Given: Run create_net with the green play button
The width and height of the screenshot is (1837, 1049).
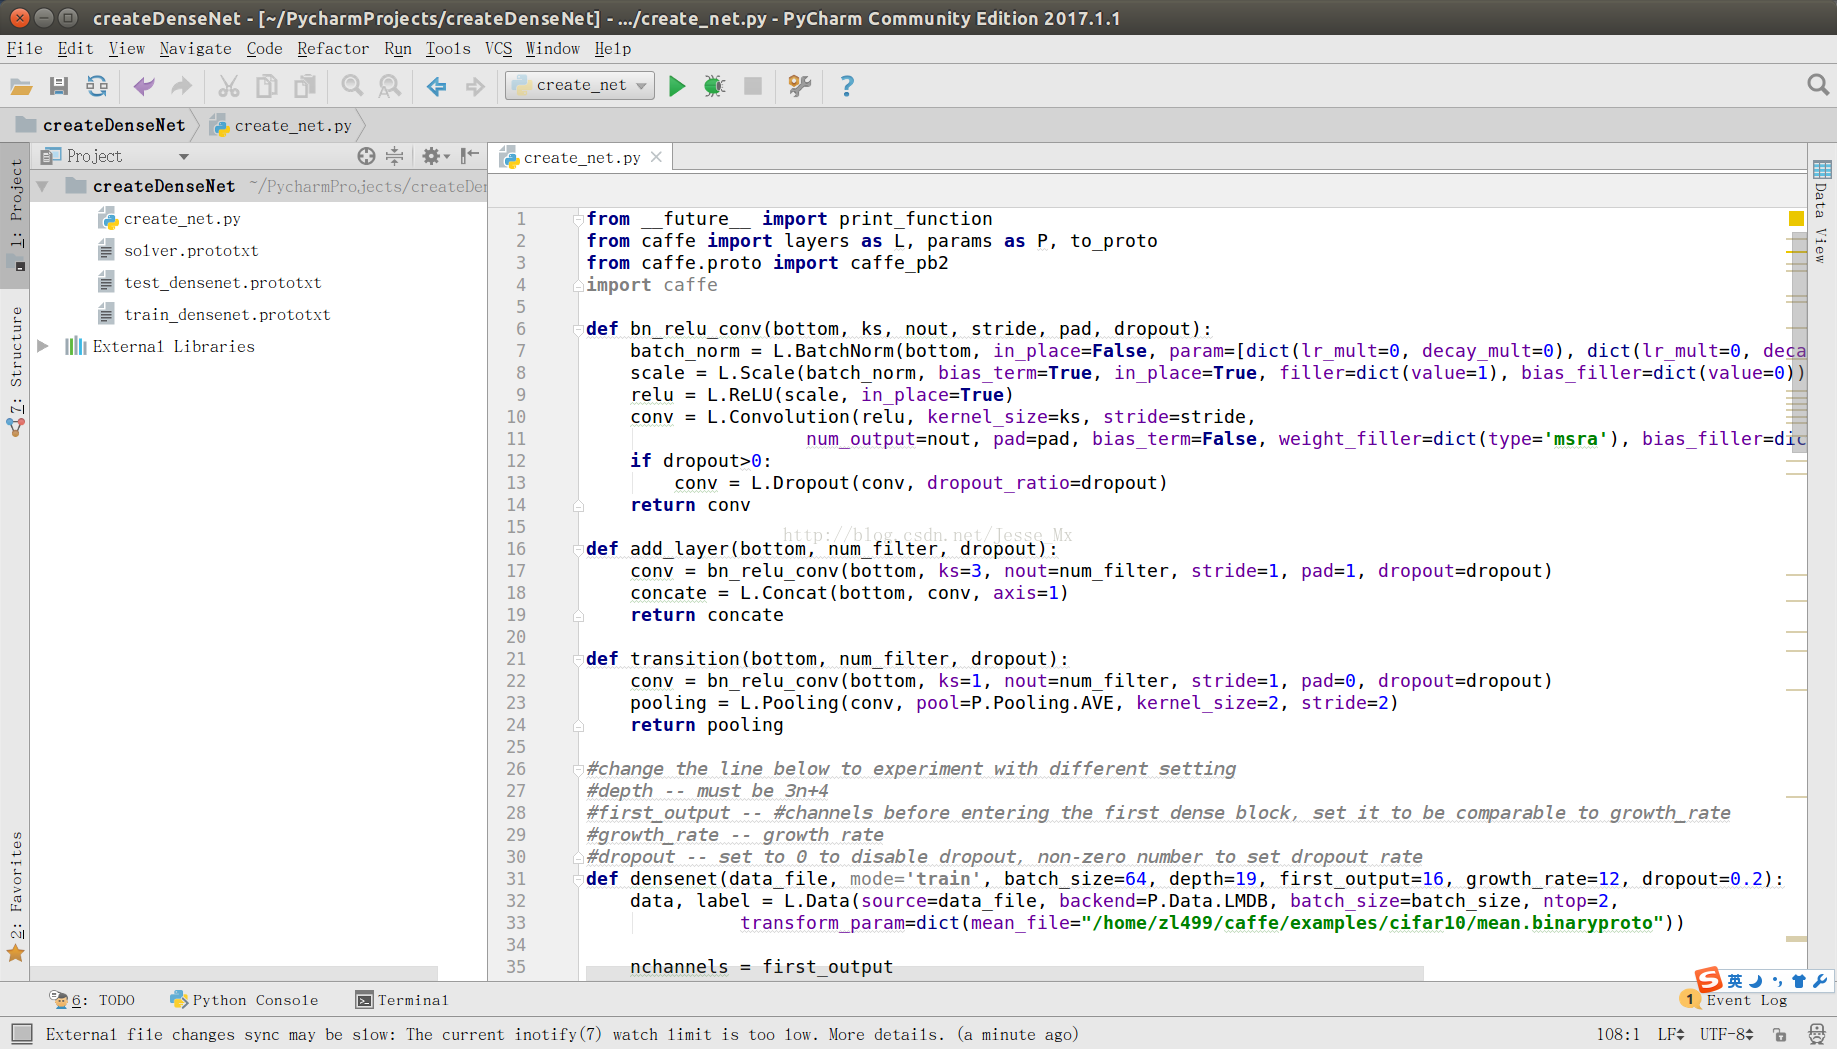Looking at the screenshot, I should point(677,87).
